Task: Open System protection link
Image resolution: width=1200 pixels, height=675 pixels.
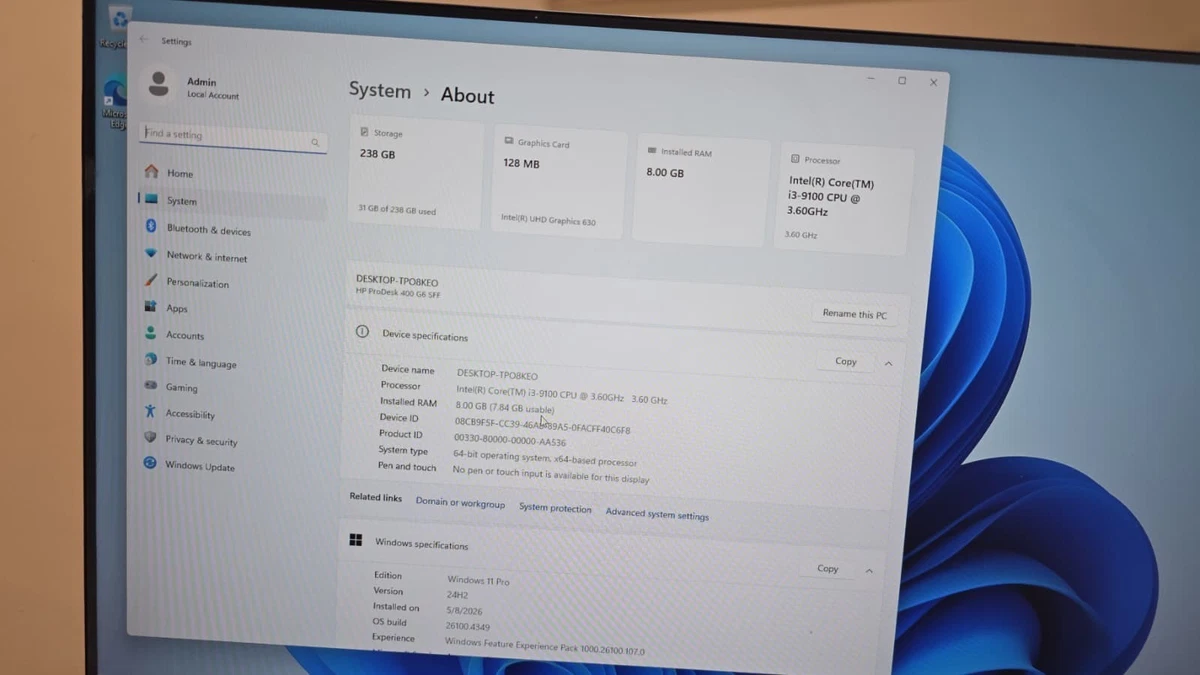Action: coord(555,508)
